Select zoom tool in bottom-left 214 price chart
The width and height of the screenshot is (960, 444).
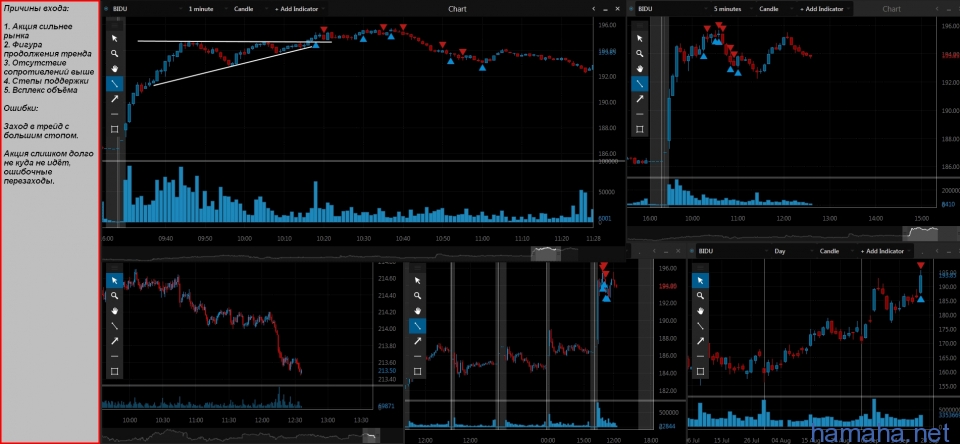114,295
